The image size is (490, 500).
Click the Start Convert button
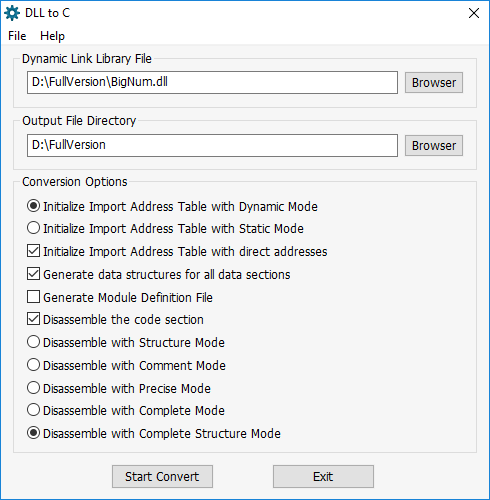point(162,477)
